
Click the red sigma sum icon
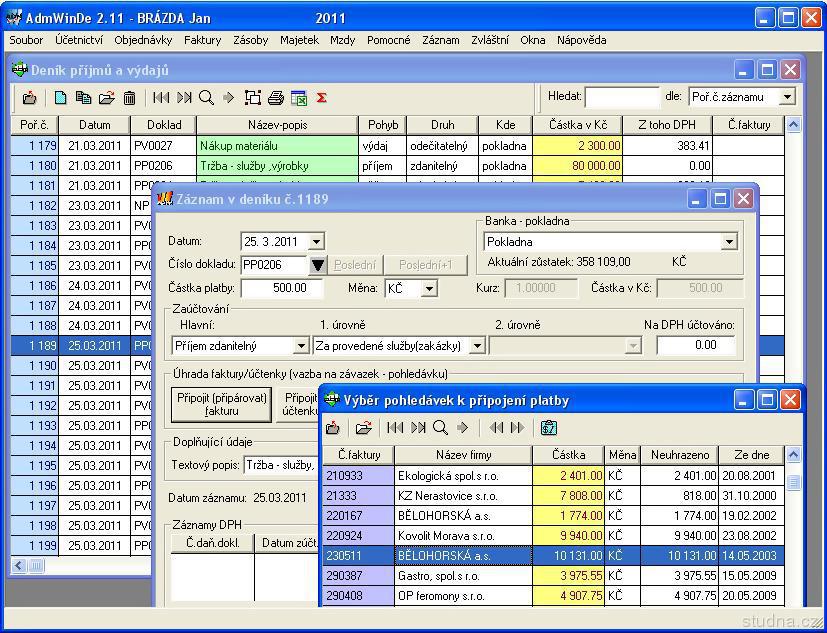[321, 98]
